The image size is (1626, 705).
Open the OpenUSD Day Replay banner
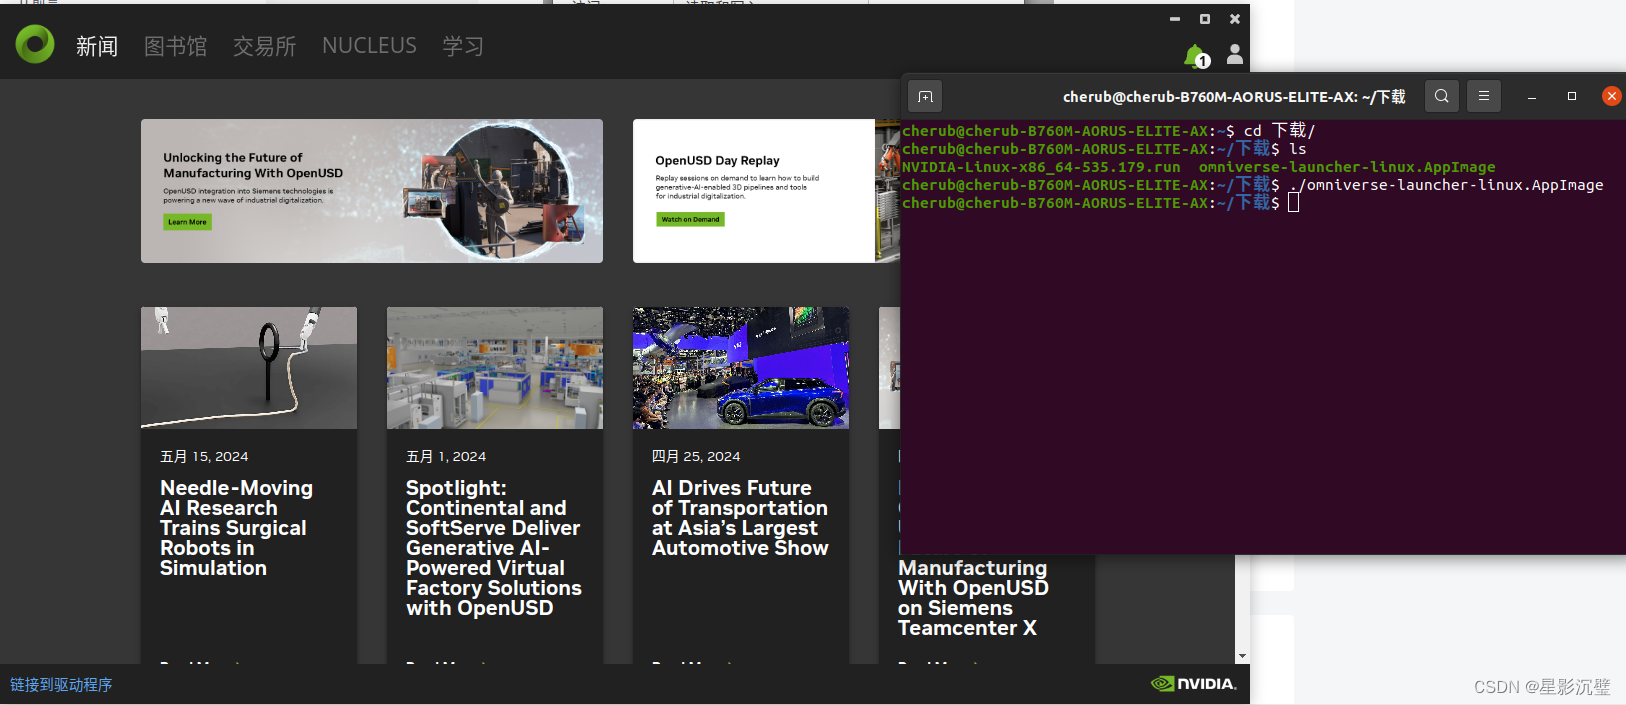tap(767, 191)
